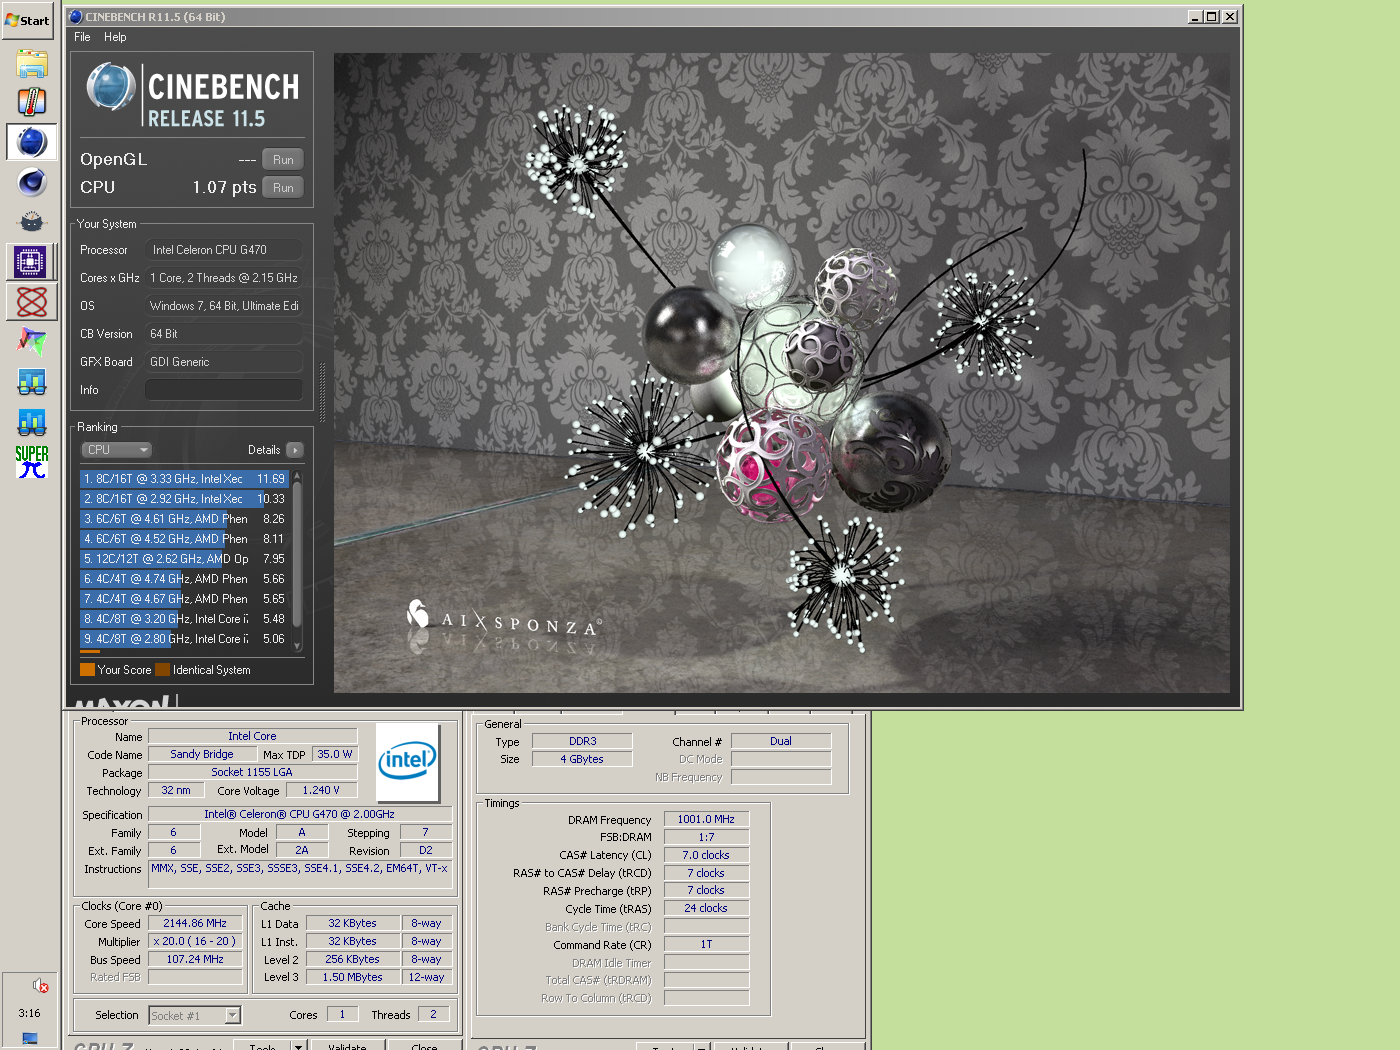1400x1050 pixels.
Task: Select ranking row 2 with score 10.33
Action: pos(185,499)
